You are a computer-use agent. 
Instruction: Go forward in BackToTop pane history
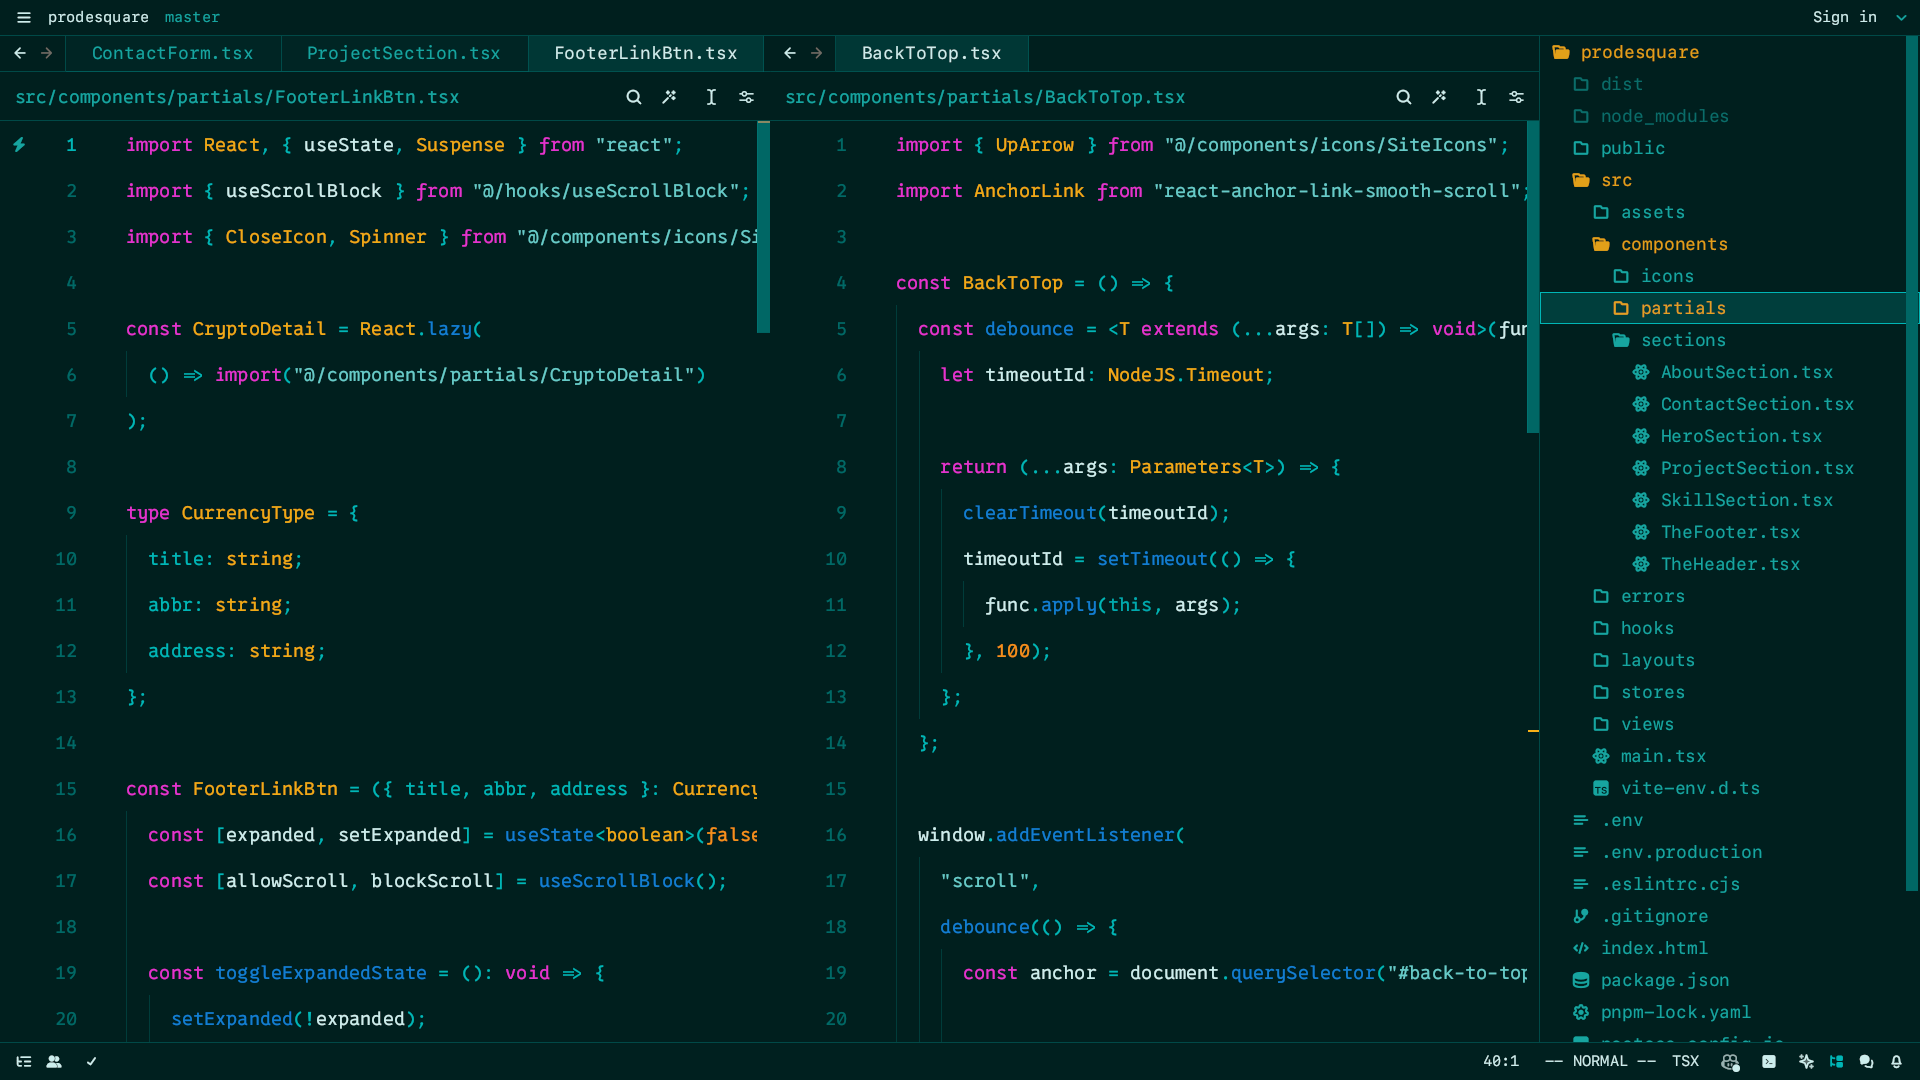coord(817,53)
